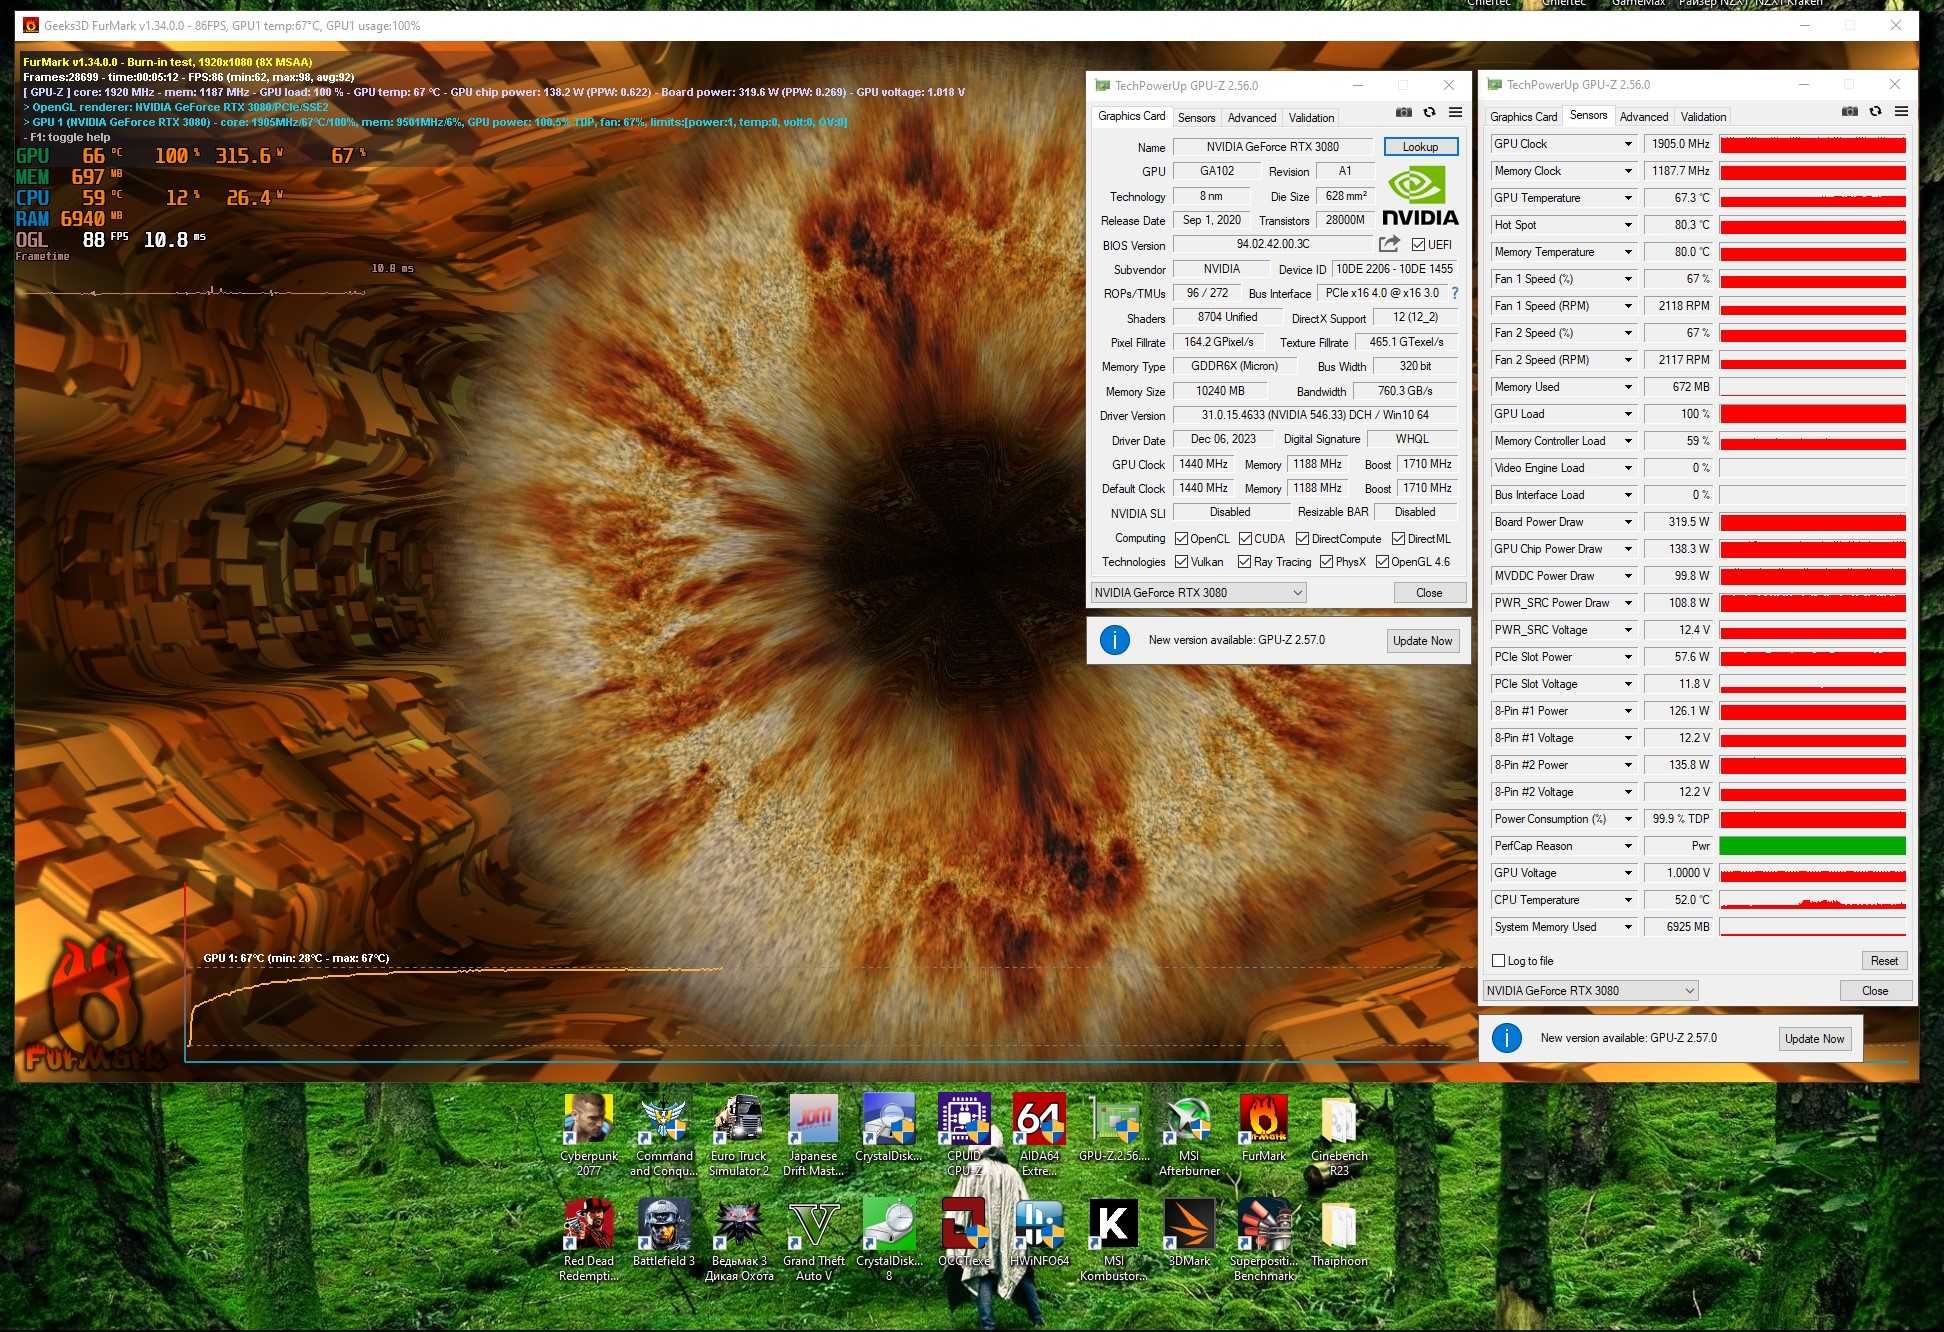Open AIDA64 Extreme desktop shortcut

(x=1038, y=1135)
